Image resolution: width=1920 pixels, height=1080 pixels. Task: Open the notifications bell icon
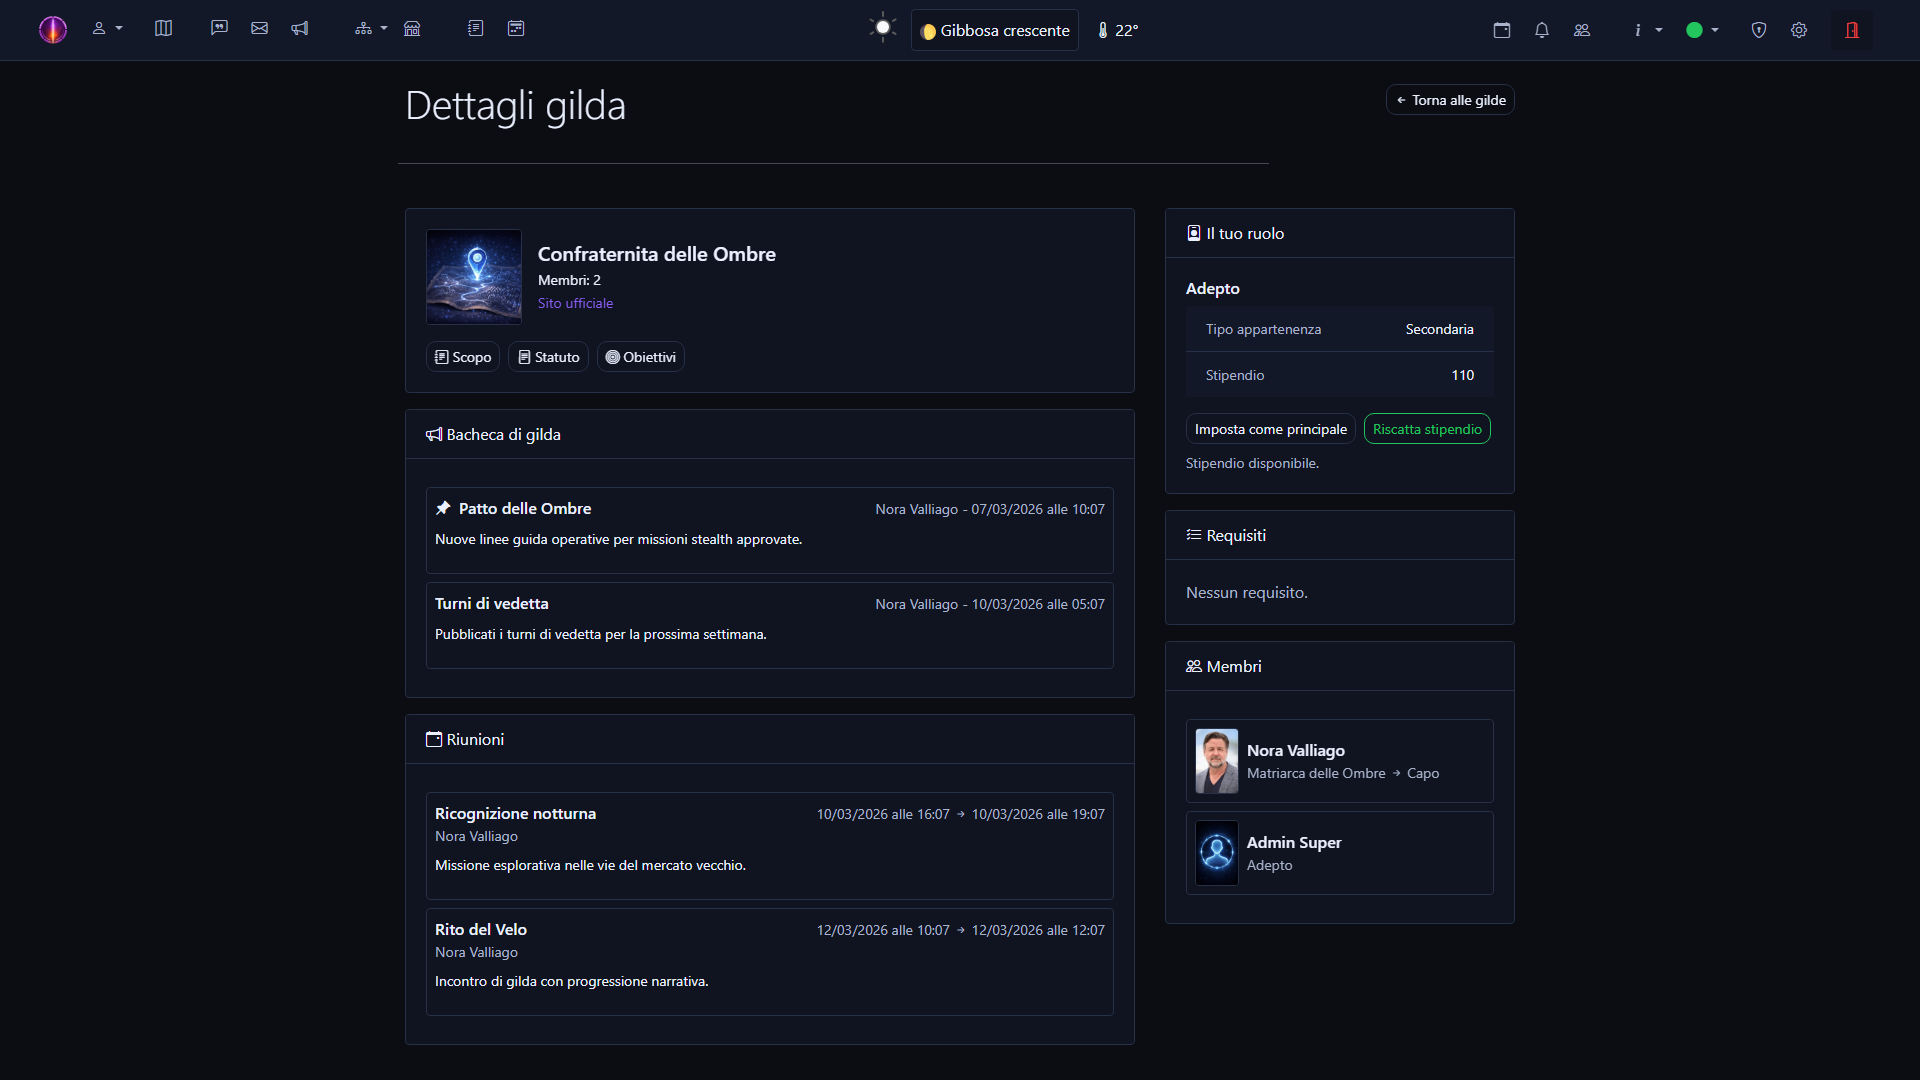1542,30
